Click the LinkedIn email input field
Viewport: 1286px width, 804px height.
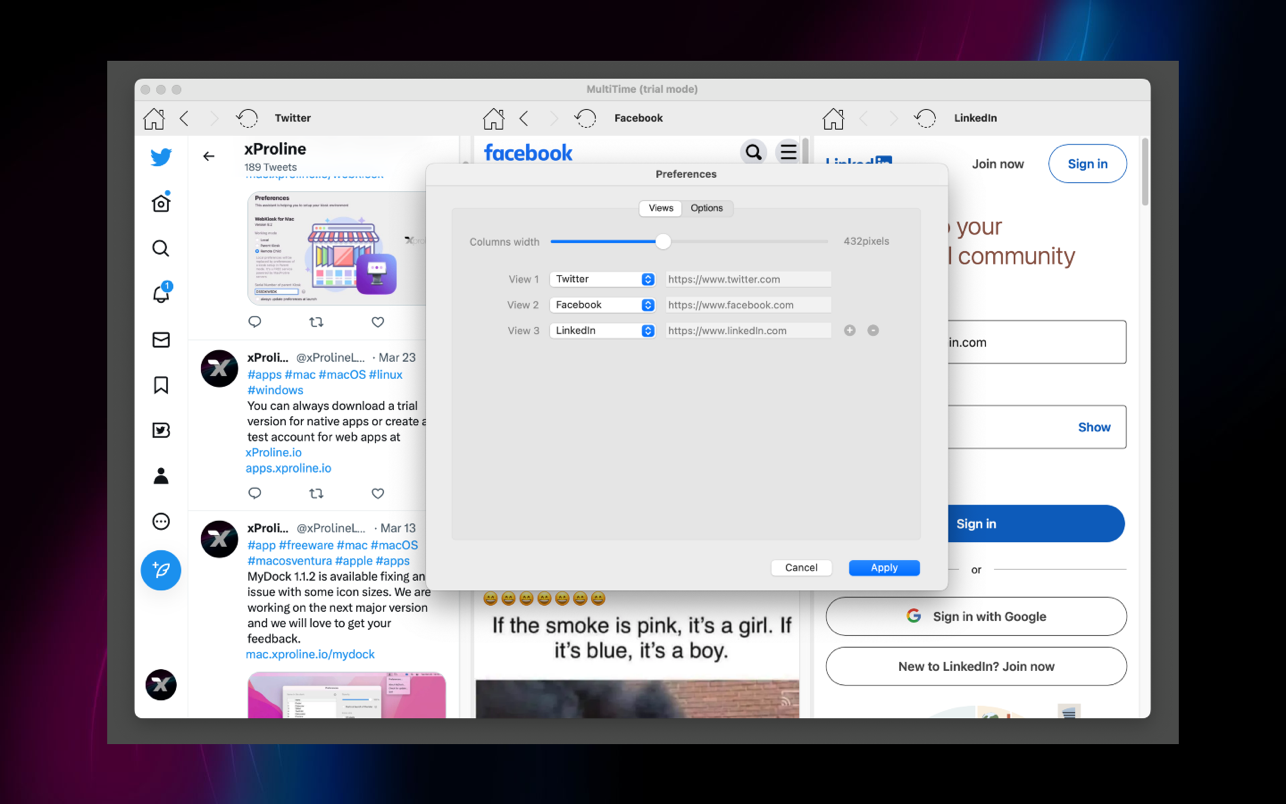pyautogui.click(x=1036, y=342)
